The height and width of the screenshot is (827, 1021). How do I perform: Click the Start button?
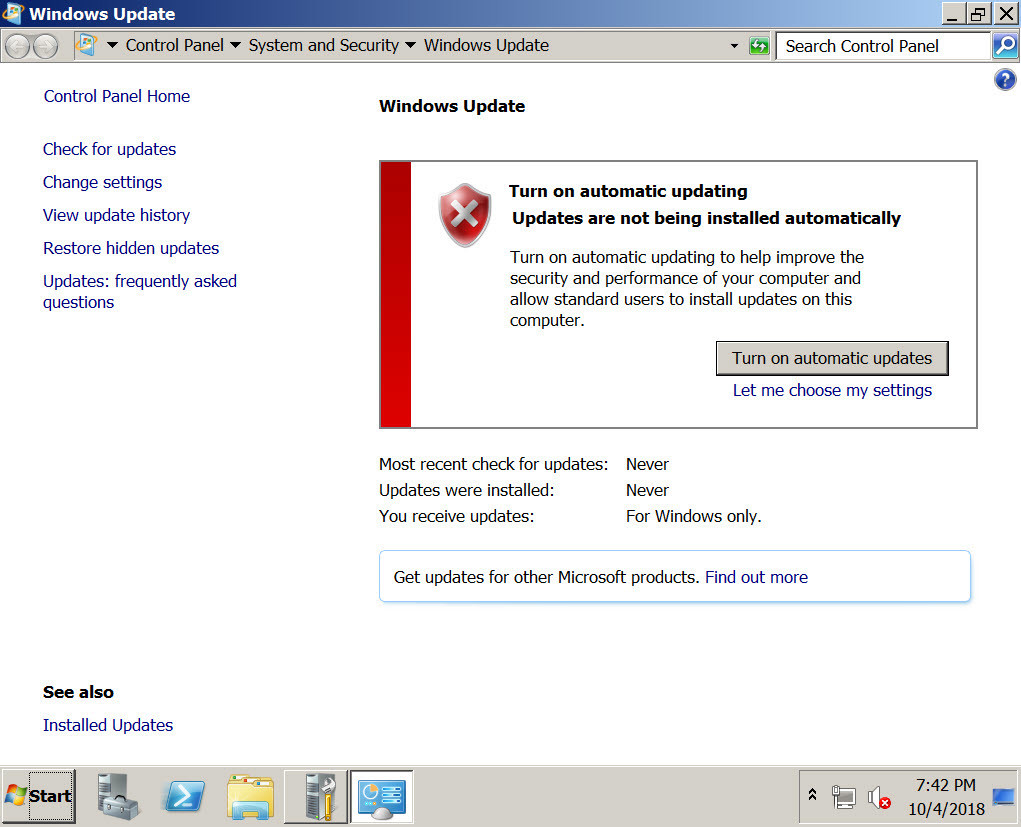(39, 796)
